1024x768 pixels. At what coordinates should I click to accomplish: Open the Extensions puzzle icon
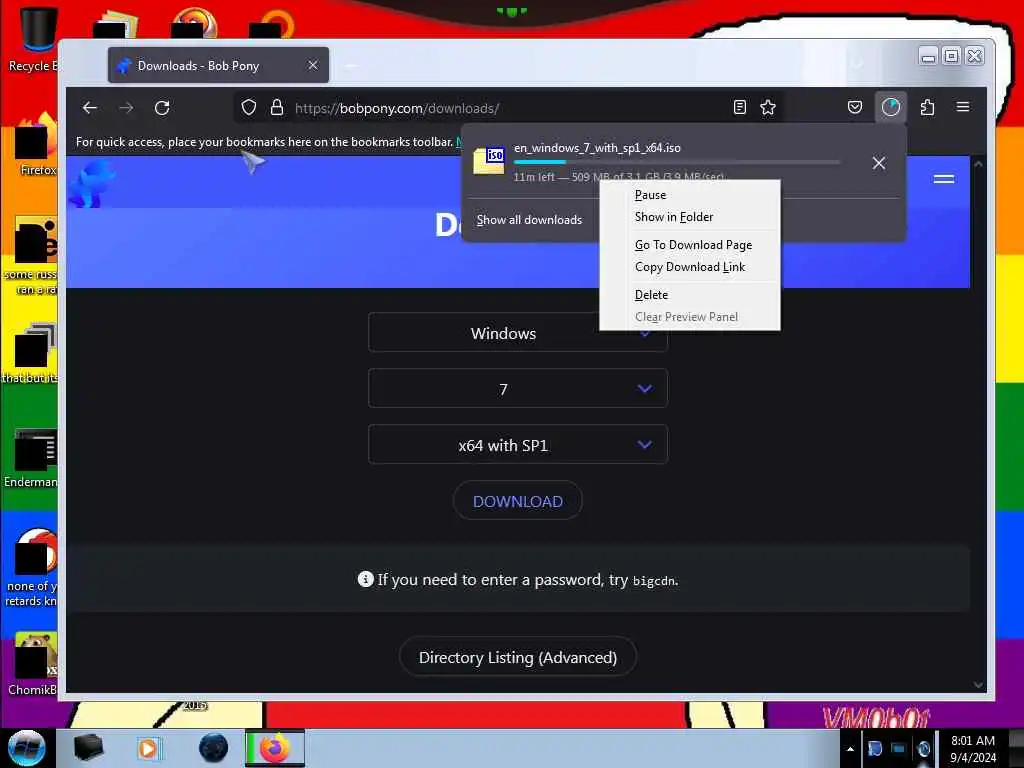coord(927,107)
